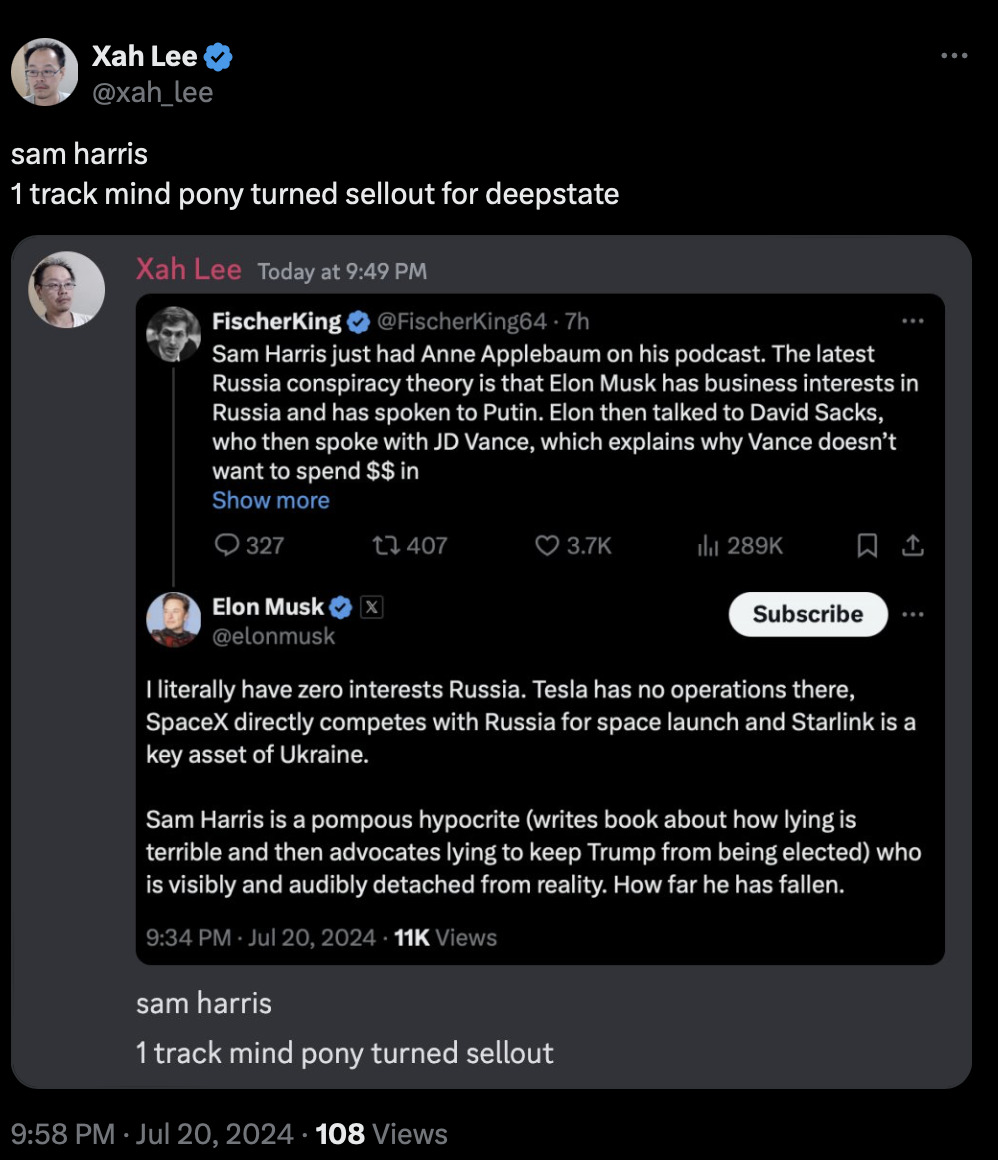Open the top-right tweet options ellipsis
Screen dimensions: 998x1160
coord(955,56)
